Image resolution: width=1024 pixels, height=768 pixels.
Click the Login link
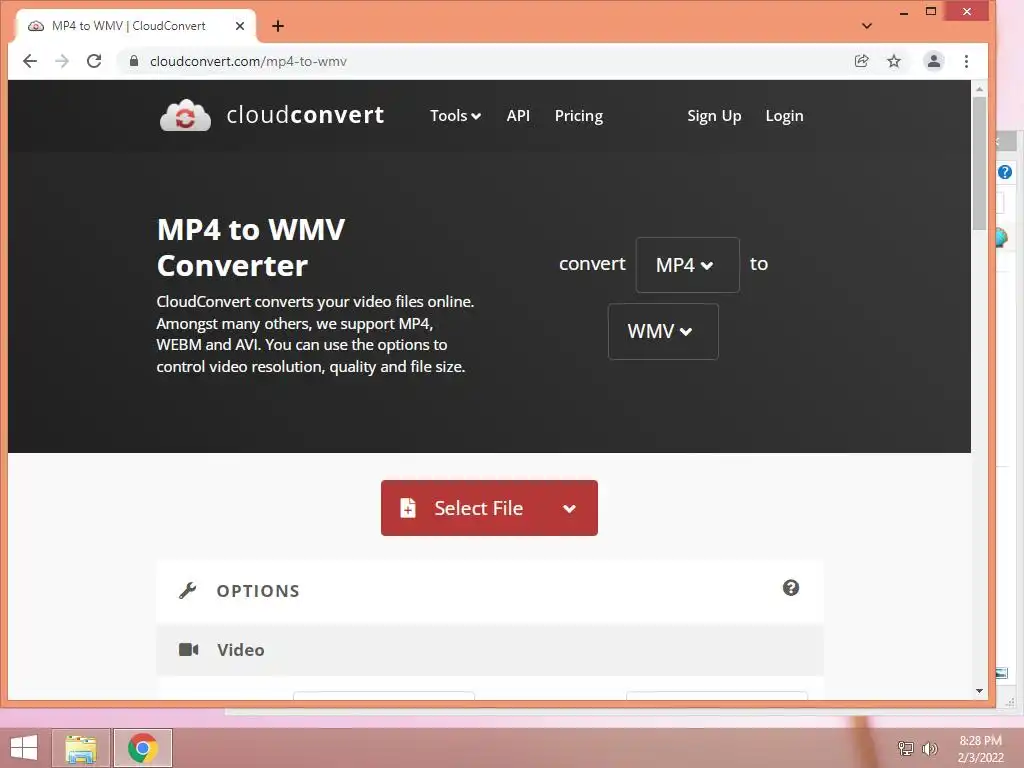(x=784, y=116)
